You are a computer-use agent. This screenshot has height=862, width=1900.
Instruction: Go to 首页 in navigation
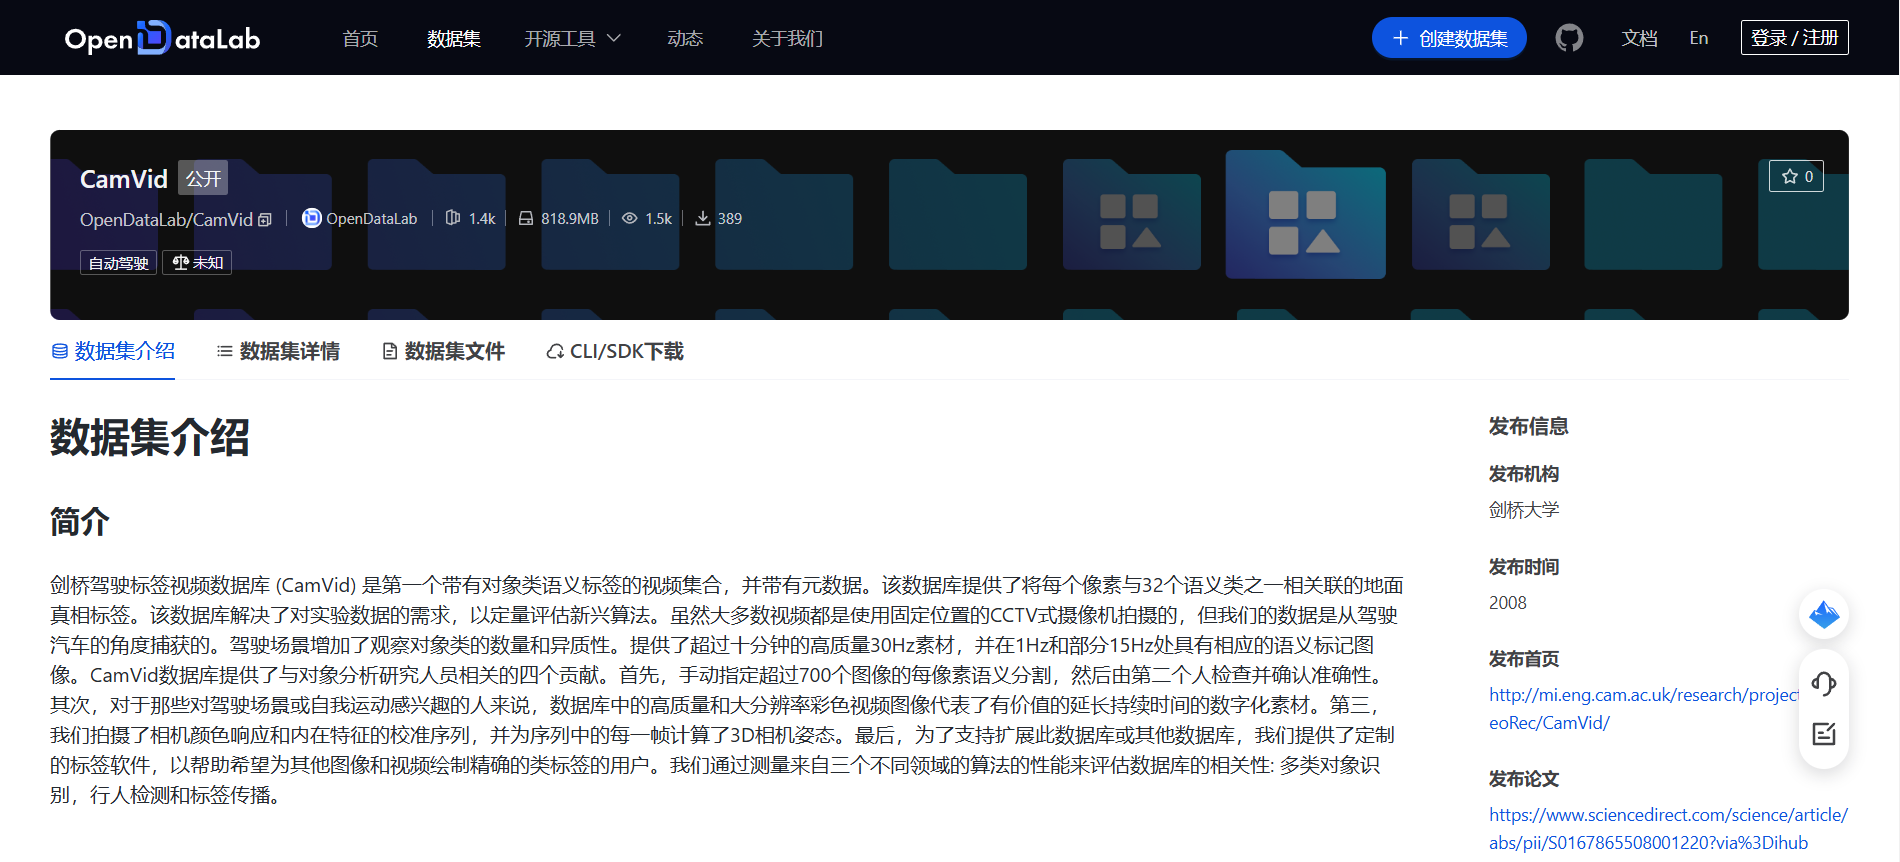[x=360, y=38]
